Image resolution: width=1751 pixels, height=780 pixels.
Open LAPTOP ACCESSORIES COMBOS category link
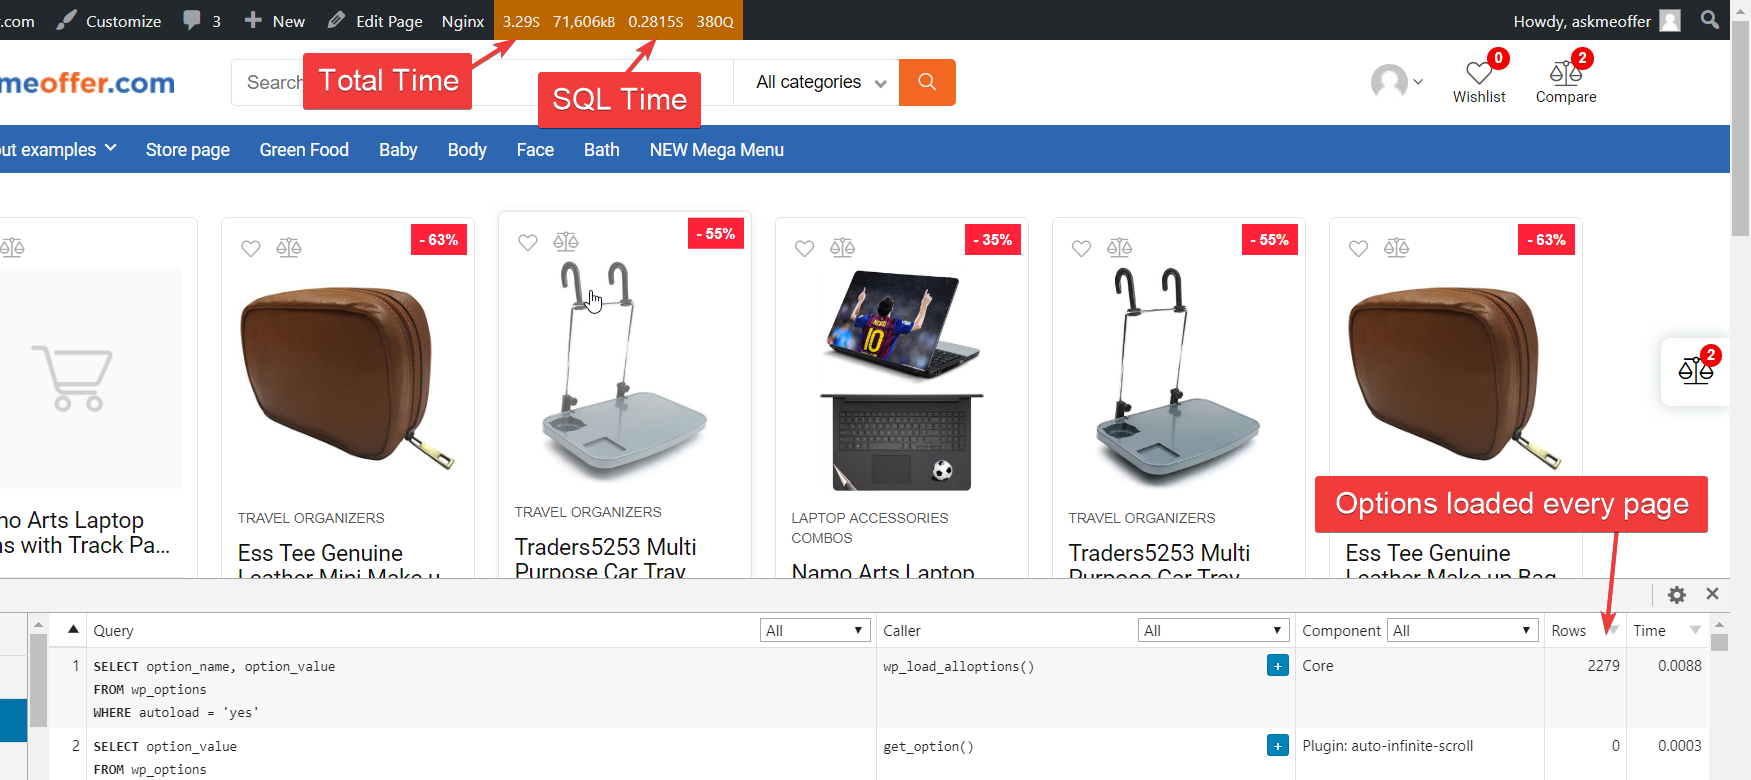pyautogui.click(x=869, y=528)
